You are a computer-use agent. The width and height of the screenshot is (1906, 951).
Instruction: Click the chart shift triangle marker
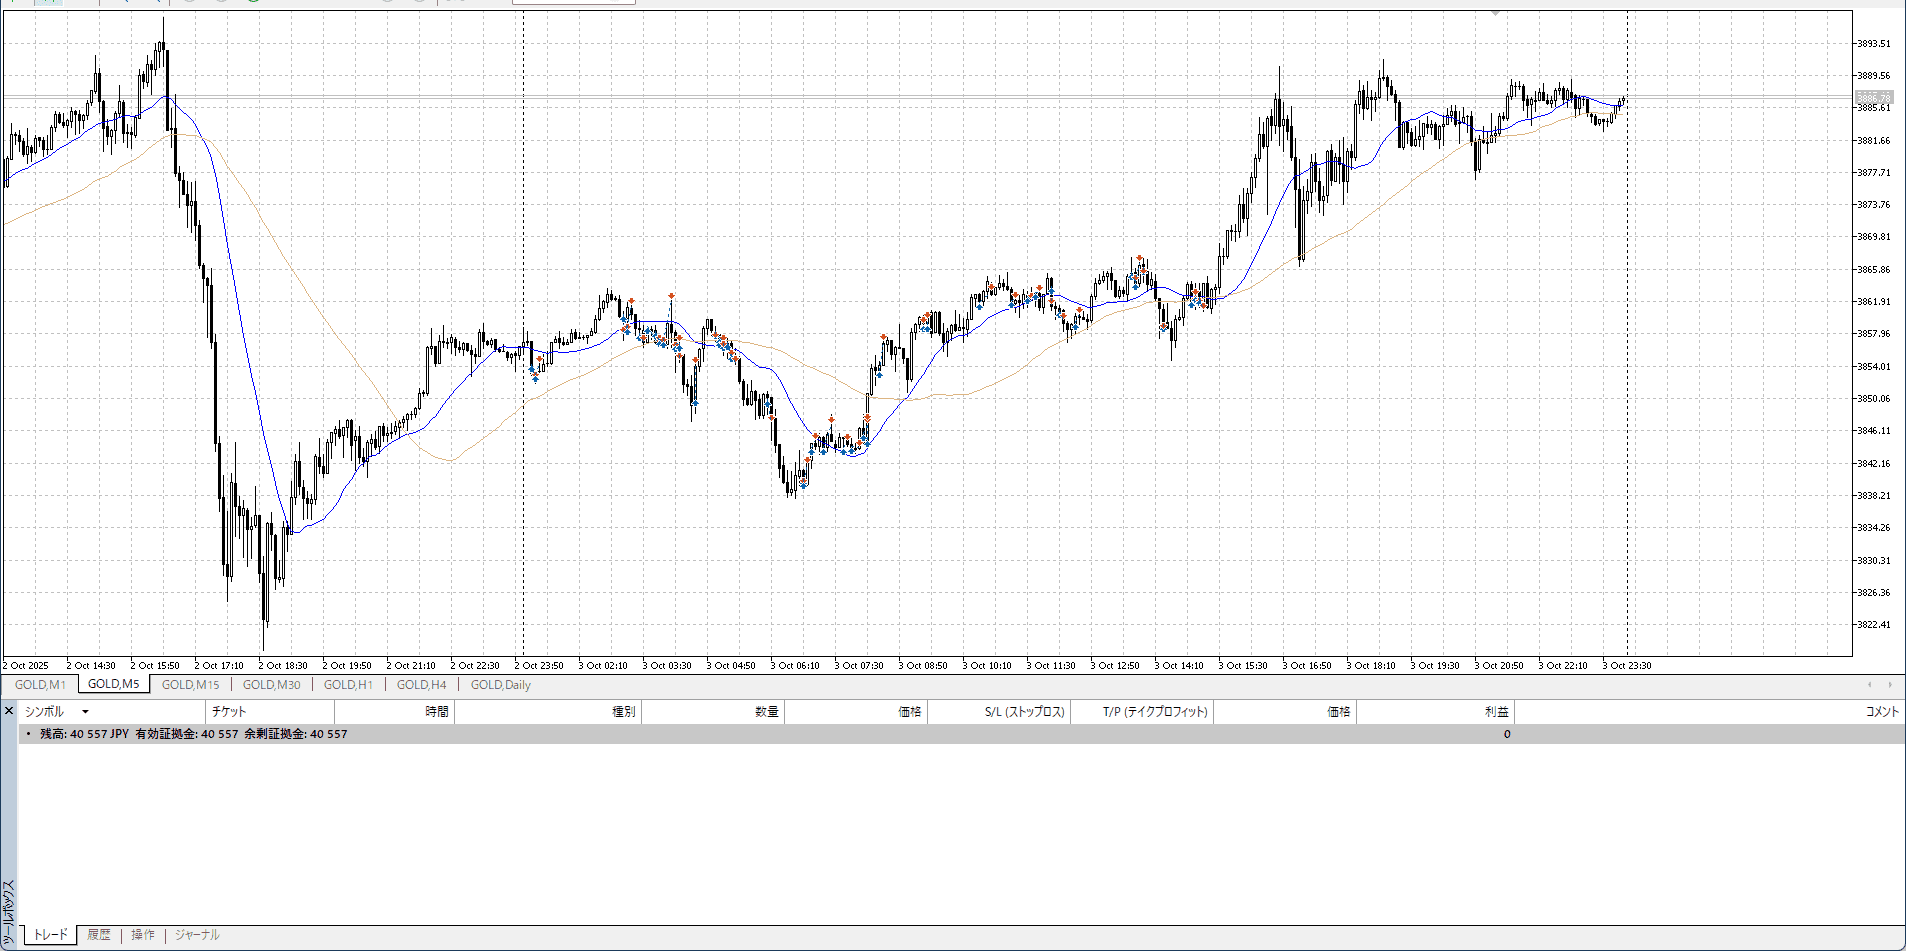(1495, 14)
